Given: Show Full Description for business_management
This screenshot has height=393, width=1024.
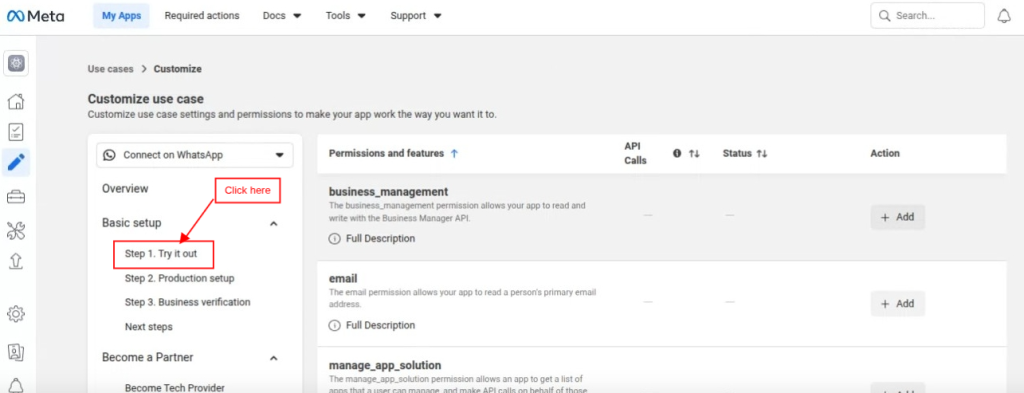Looking at the screenshot, I should coord(372,238).
